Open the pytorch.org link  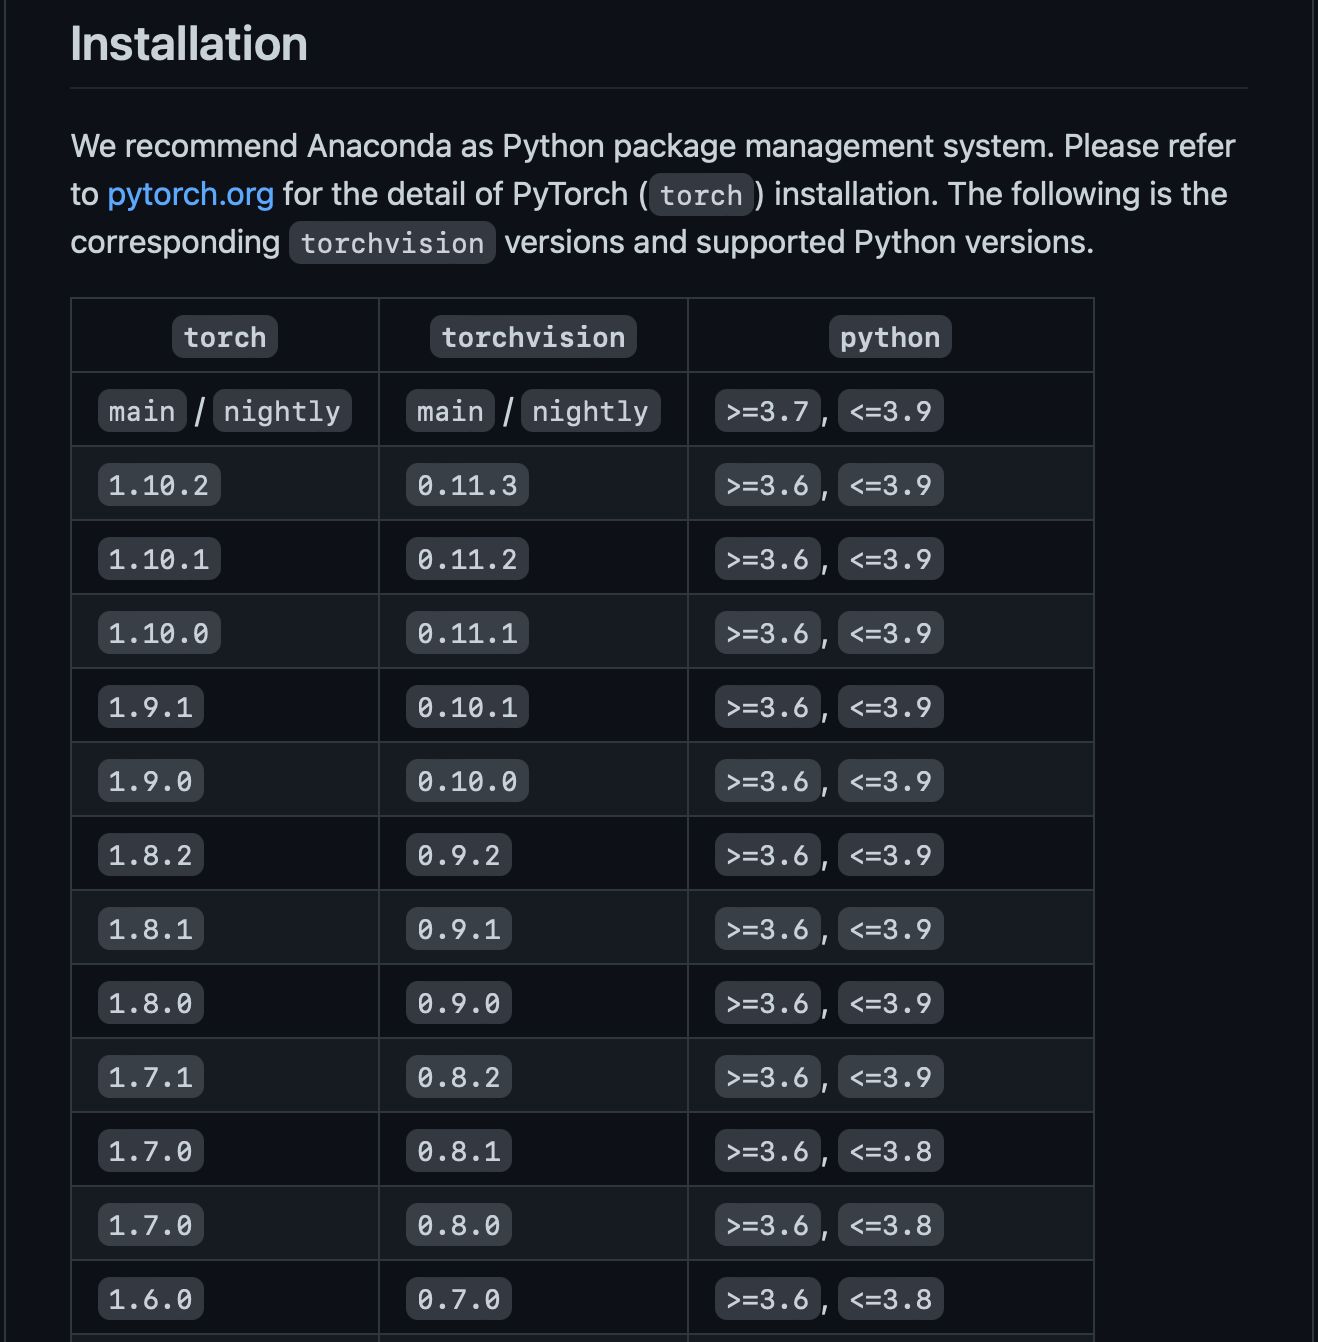(x=190, y=194)
